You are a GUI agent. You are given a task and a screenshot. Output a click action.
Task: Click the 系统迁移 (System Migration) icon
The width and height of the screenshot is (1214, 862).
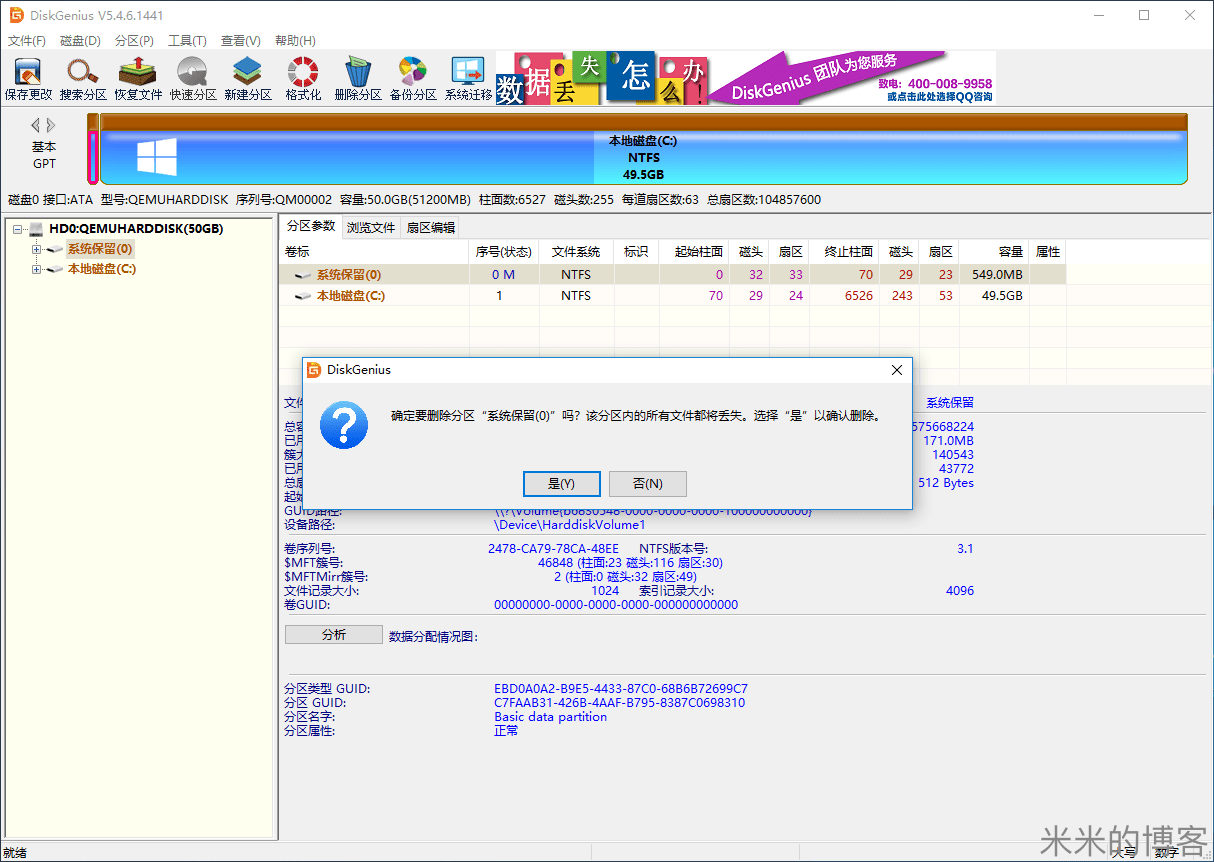[x=466, y=77]
